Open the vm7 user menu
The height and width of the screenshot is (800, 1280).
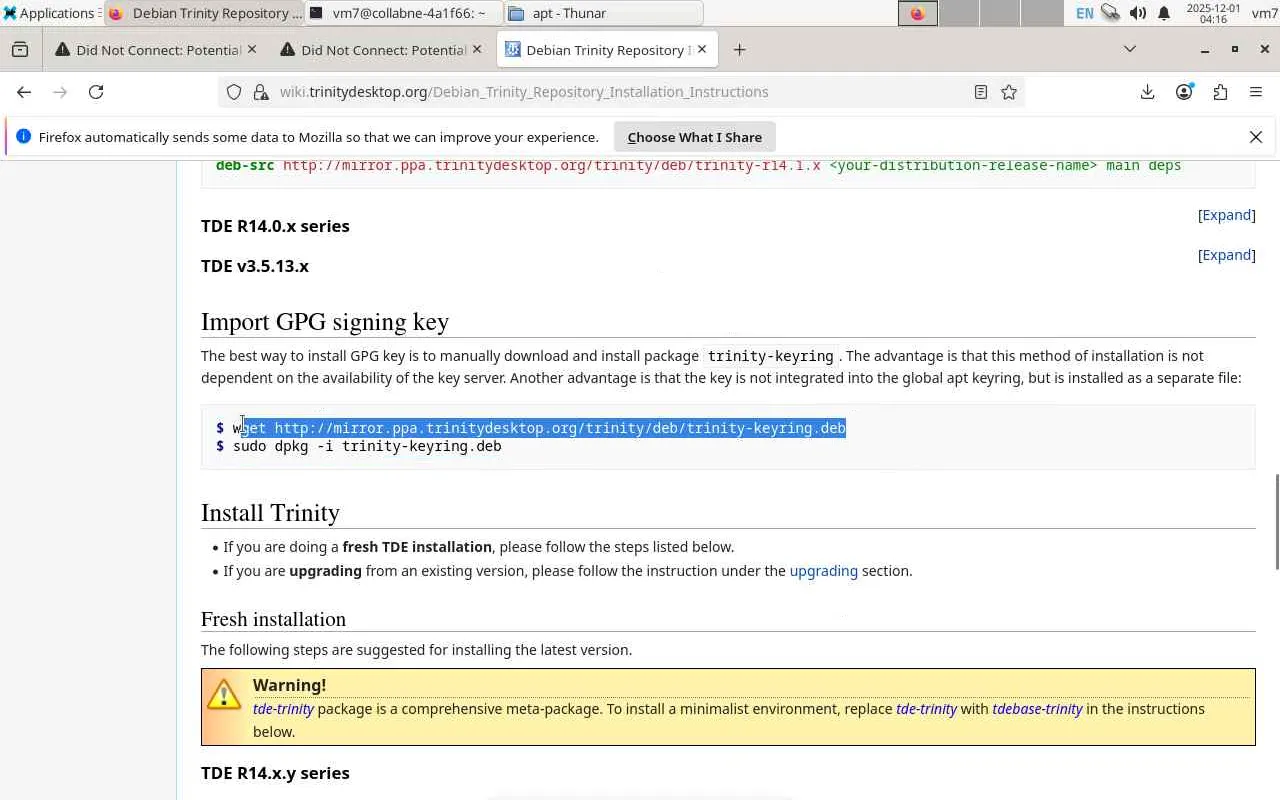[1264, 13]
